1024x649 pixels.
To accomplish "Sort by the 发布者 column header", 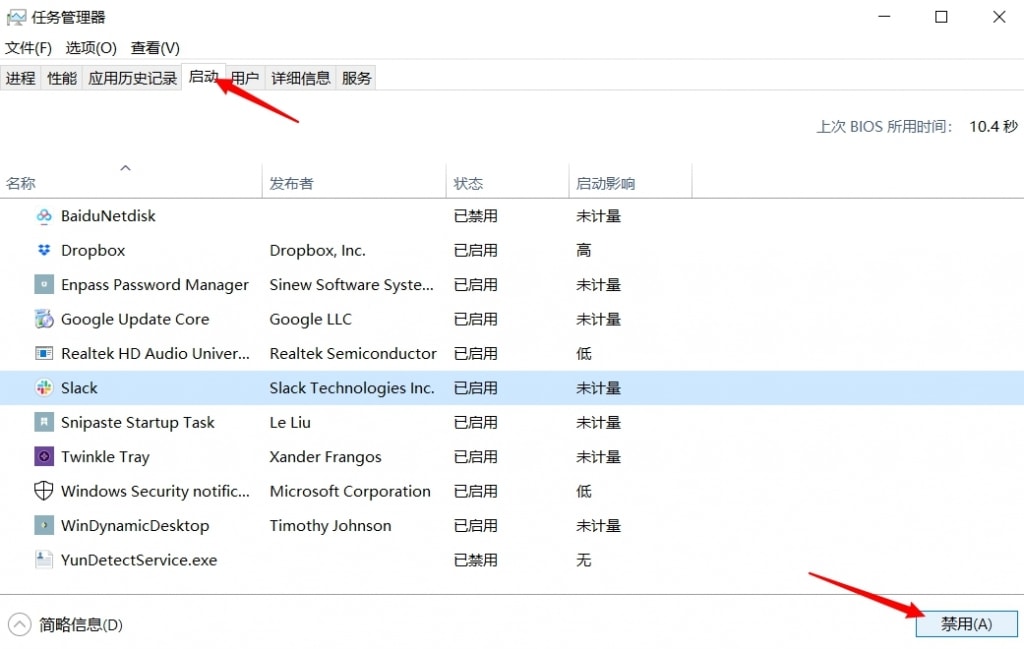I will tap(354, 183).
